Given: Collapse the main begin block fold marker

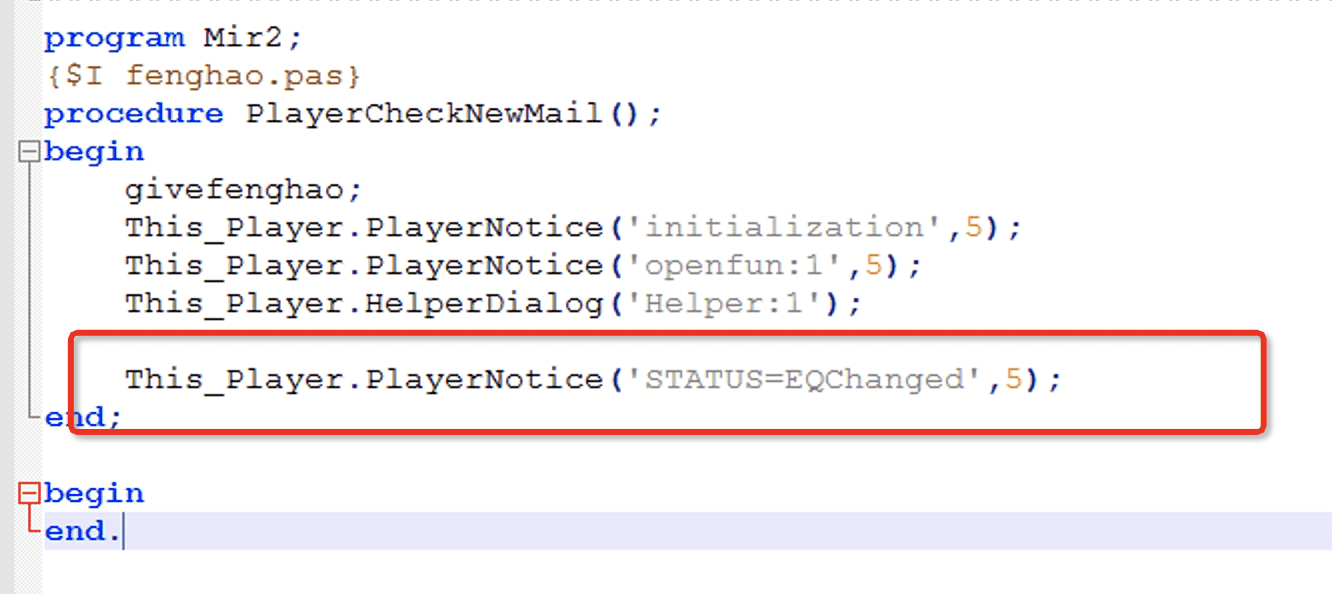Looking at the screenshot, I should [30, 494].
